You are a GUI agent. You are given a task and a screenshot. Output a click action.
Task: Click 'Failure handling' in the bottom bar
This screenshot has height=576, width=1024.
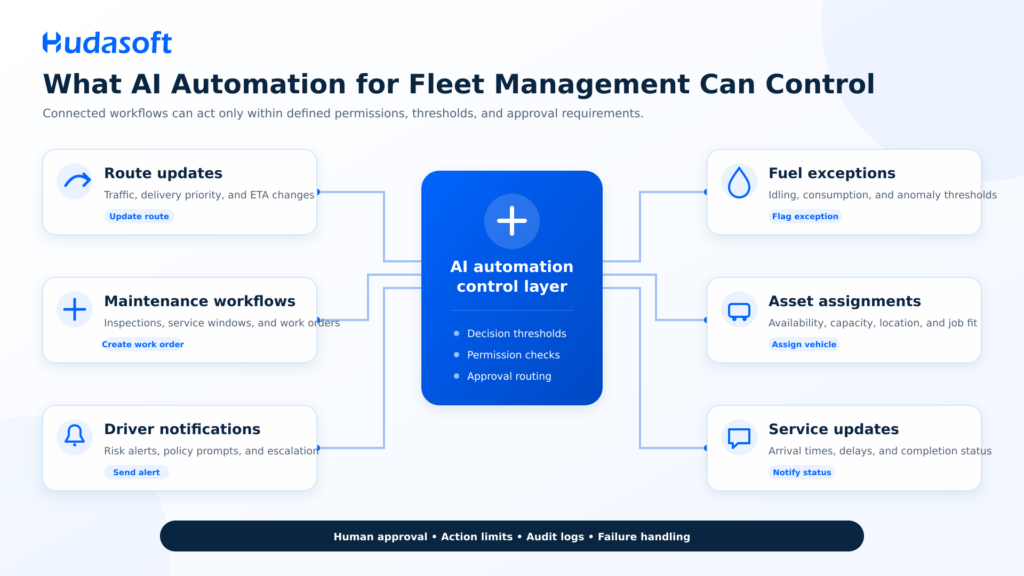click(644, 537)
